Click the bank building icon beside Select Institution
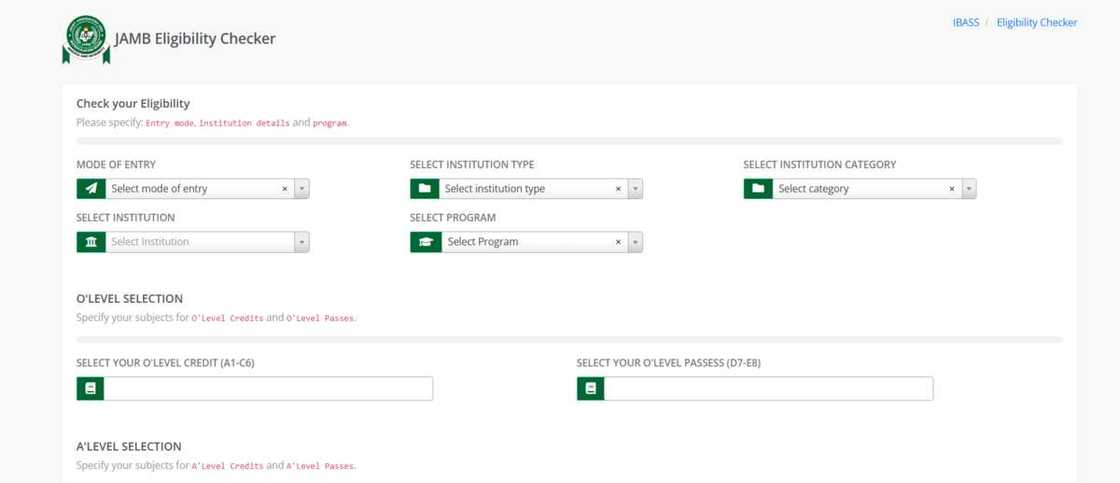The height and width of the screenshot is (483, 1120). [x=91, y=242]
